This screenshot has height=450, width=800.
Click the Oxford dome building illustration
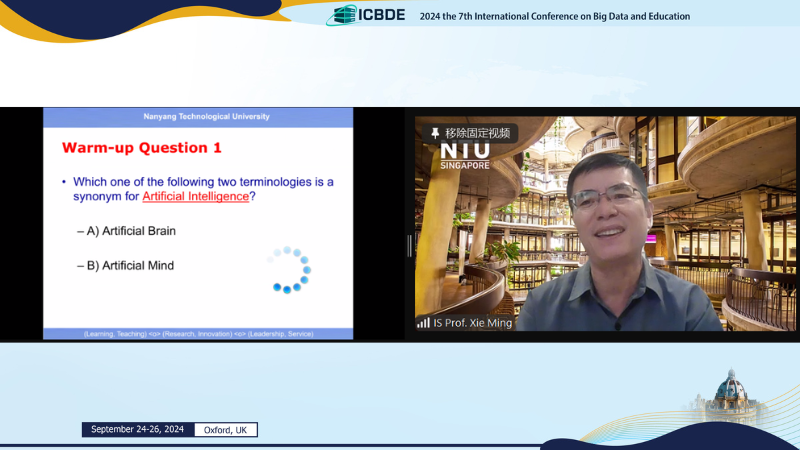731,396
